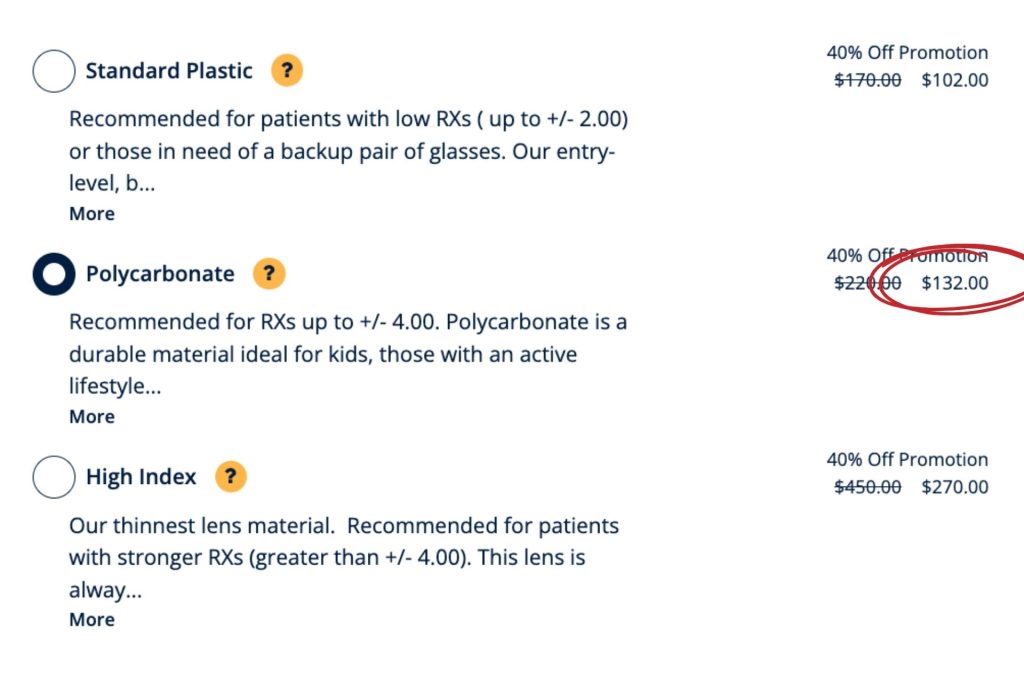The image size is (1024, 683).
Task: Click the $102.00 discounted price
Action: [954, 80]
